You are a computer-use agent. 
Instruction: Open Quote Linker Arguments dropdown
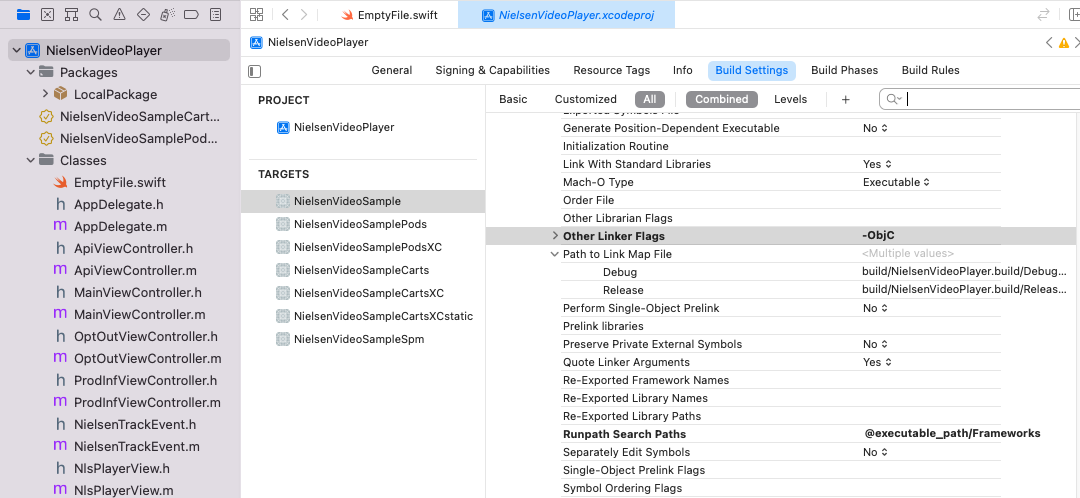(878, 362)
